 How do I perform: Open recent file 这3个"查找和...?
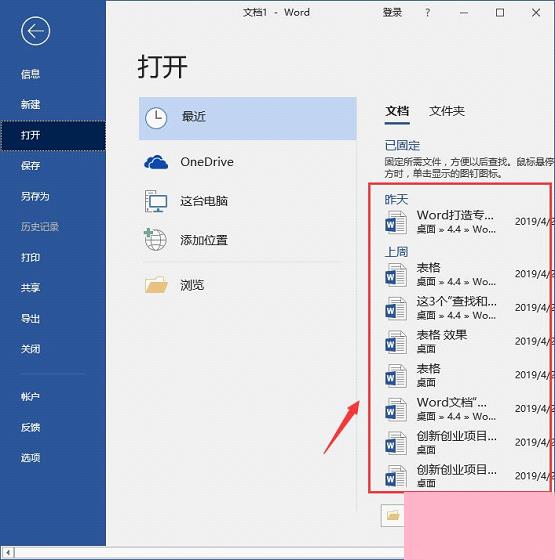point(456,302)
